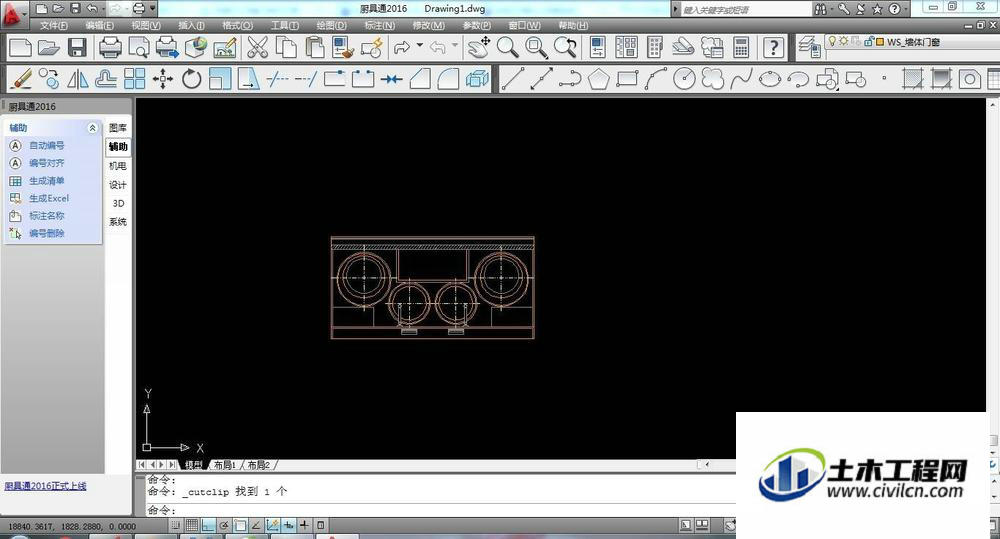This screenshot has width=1000, height=539.
Task: Select the Spline draw tool
Action: point(741,79)
